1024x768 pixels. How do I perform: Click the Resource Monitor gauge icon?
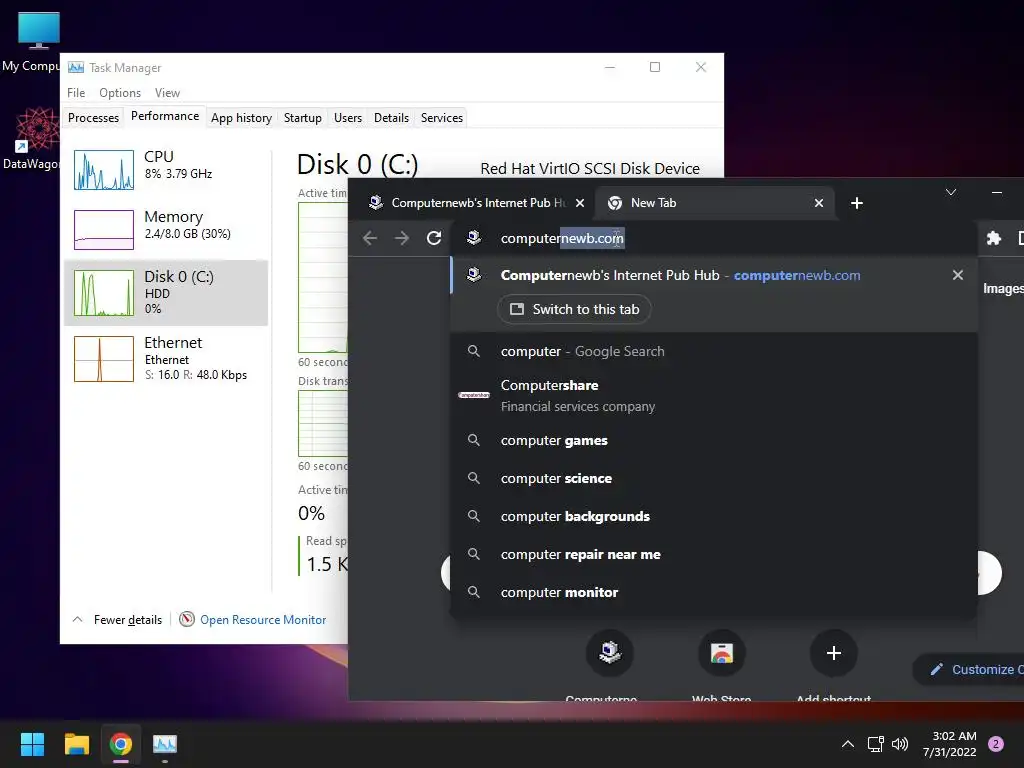click(x=187, y=619)
